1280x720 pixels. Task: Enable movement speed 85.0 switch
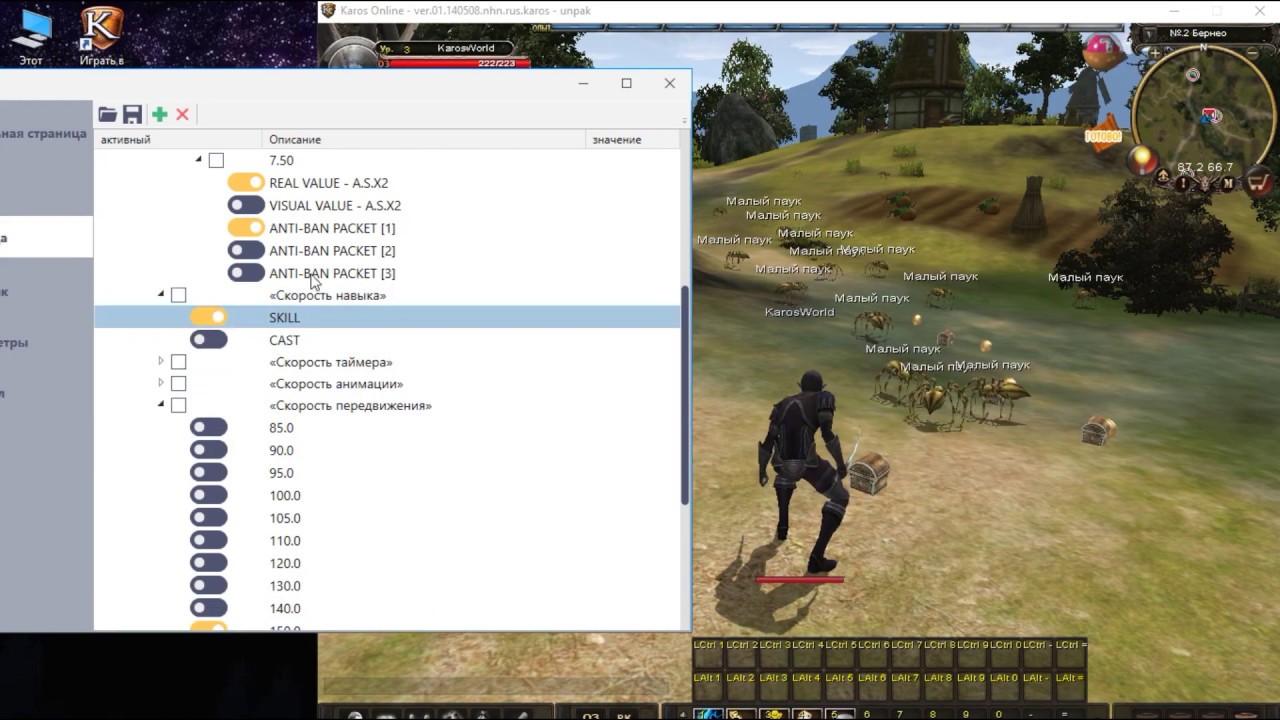pyautogui.click(x=209, y=428)
